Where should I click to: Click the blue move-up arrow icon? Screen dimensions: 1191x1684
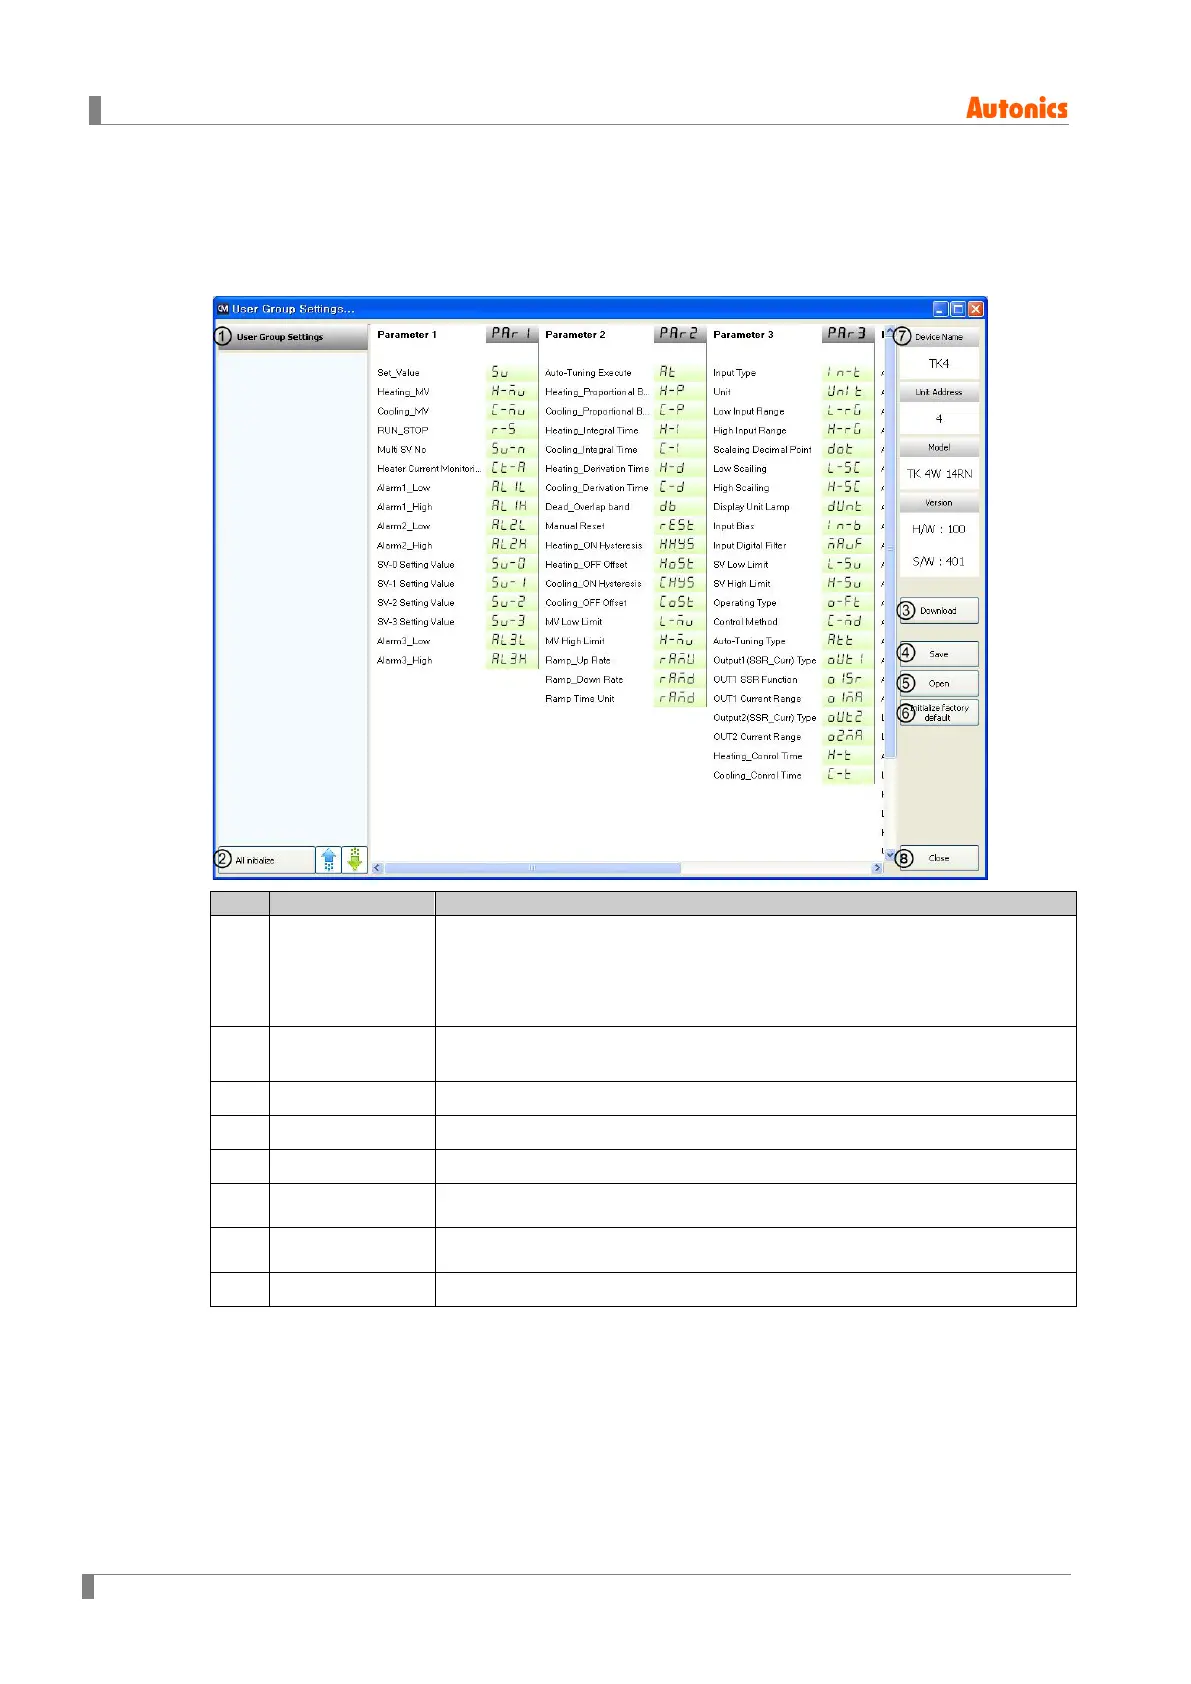[x=329, y=859]
